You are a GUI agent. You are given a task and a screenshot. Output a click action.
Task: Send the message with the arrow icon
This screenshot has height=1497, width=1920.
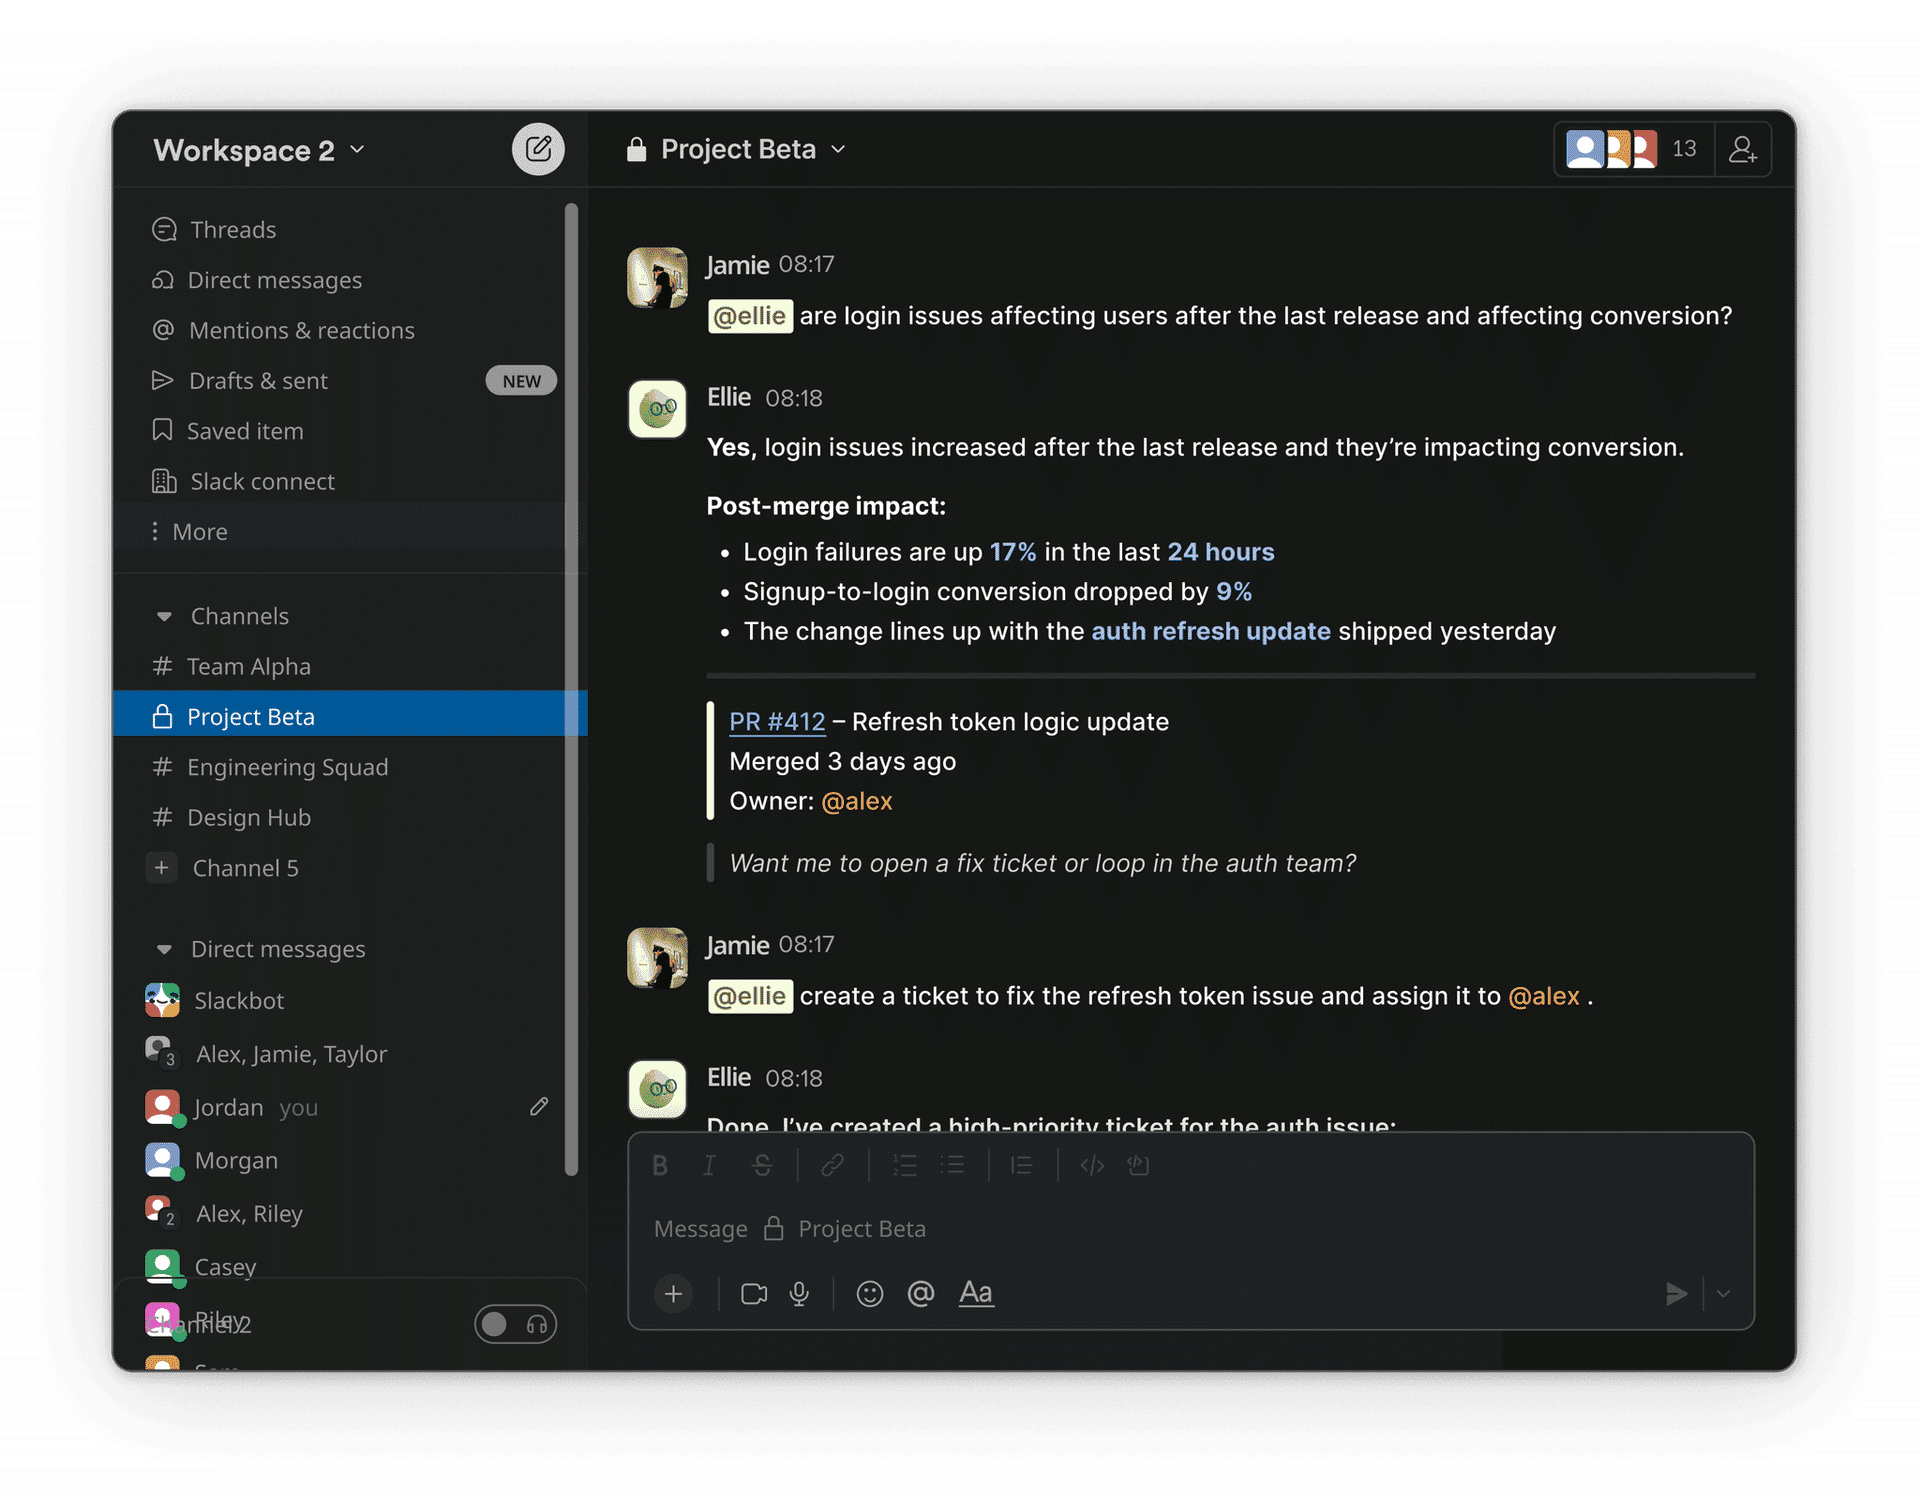[1676, 1294]
